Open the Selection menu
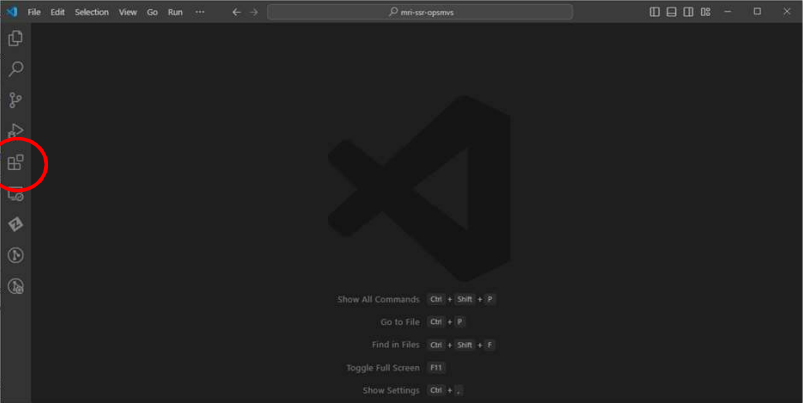The height and width of the screenshot is (403, 803). [92, 12]
